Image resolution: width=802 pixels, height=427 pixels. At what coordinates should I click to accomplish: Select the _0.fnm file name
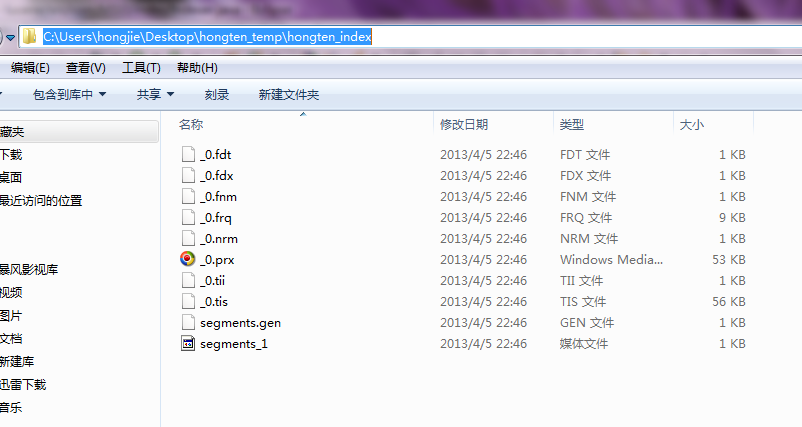218,196
